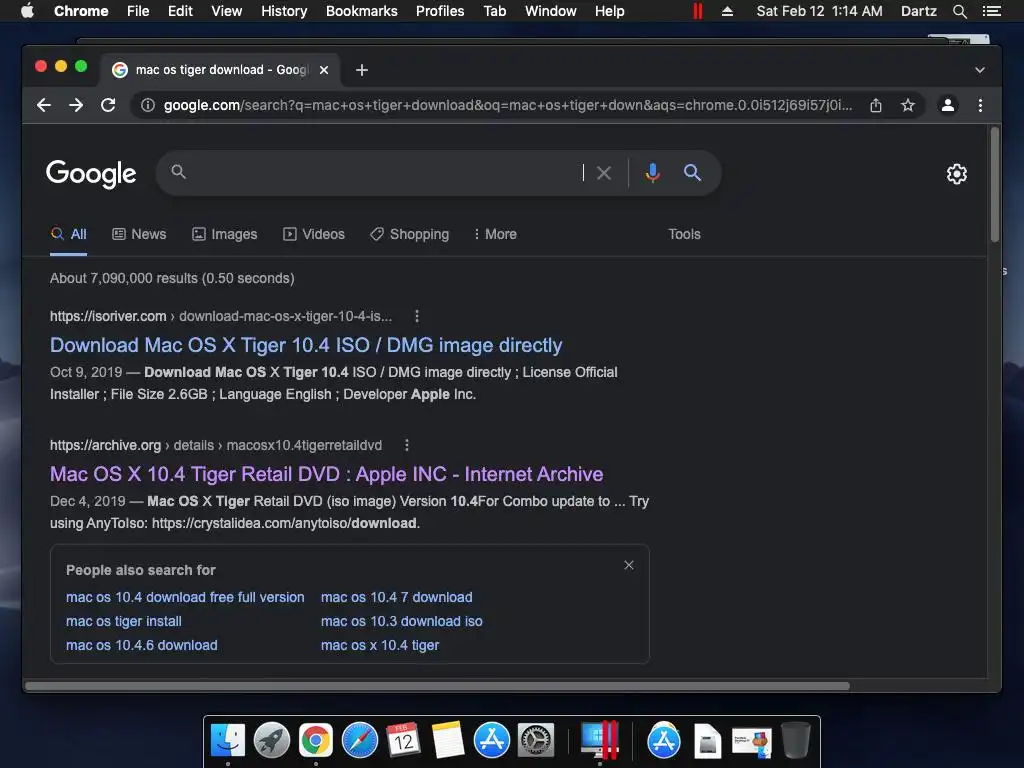1024x768 pixels.
Task: Click the Google logo
Action: [x=91, y=174]
